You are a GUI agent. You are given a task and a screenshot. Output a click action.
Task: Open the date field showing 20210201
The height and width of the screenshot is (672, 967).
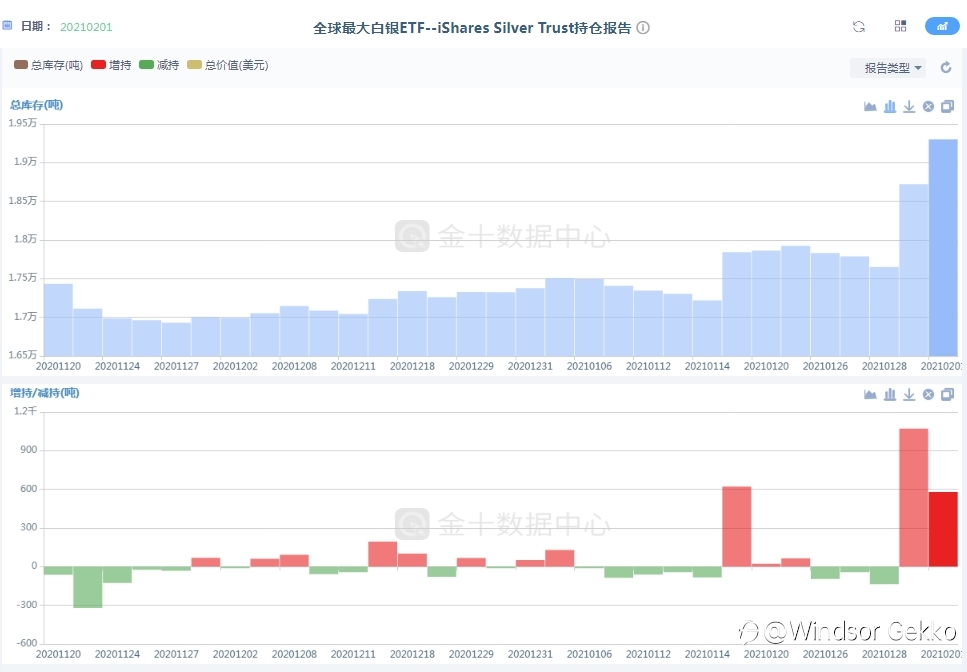[86, 27]
